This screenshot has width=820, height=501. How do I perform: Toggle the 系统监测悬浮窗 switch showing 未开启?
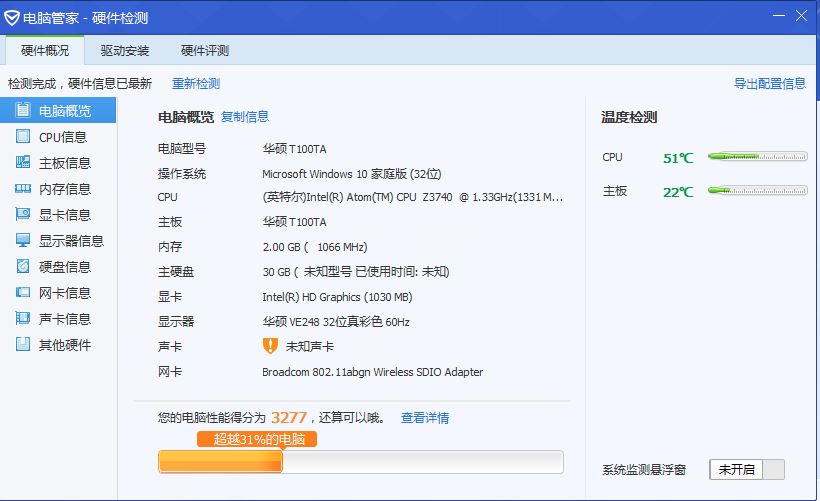click(x=747, y=469)
